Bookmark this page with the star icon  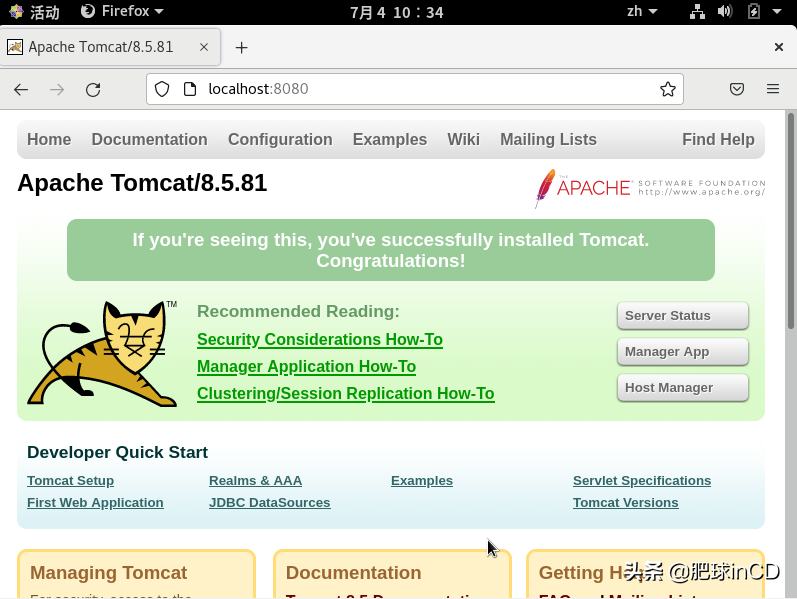pos(667,89)
